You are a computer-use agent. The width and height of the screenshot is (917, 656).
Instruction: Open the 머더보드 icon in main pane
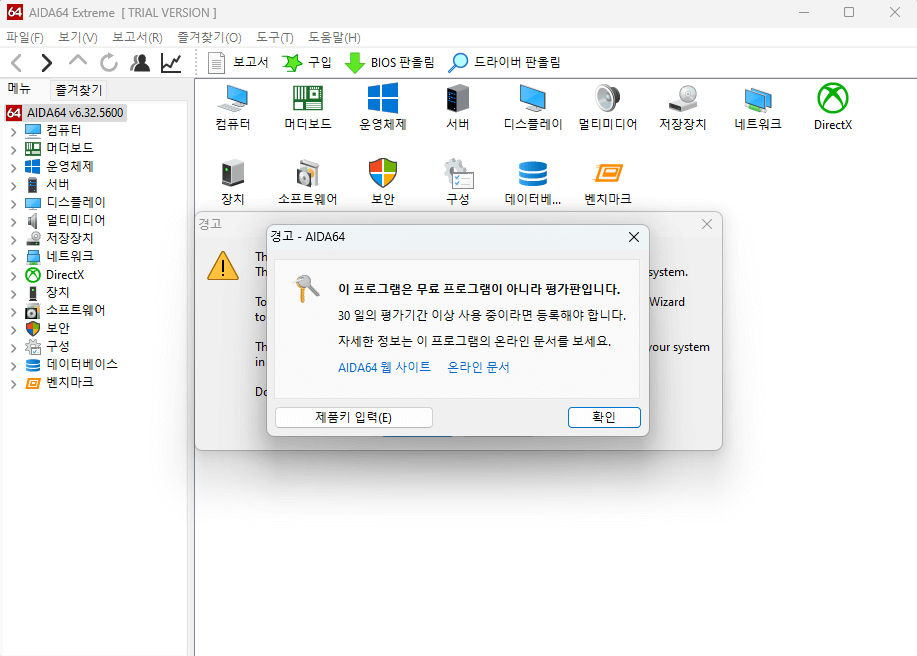308,106
